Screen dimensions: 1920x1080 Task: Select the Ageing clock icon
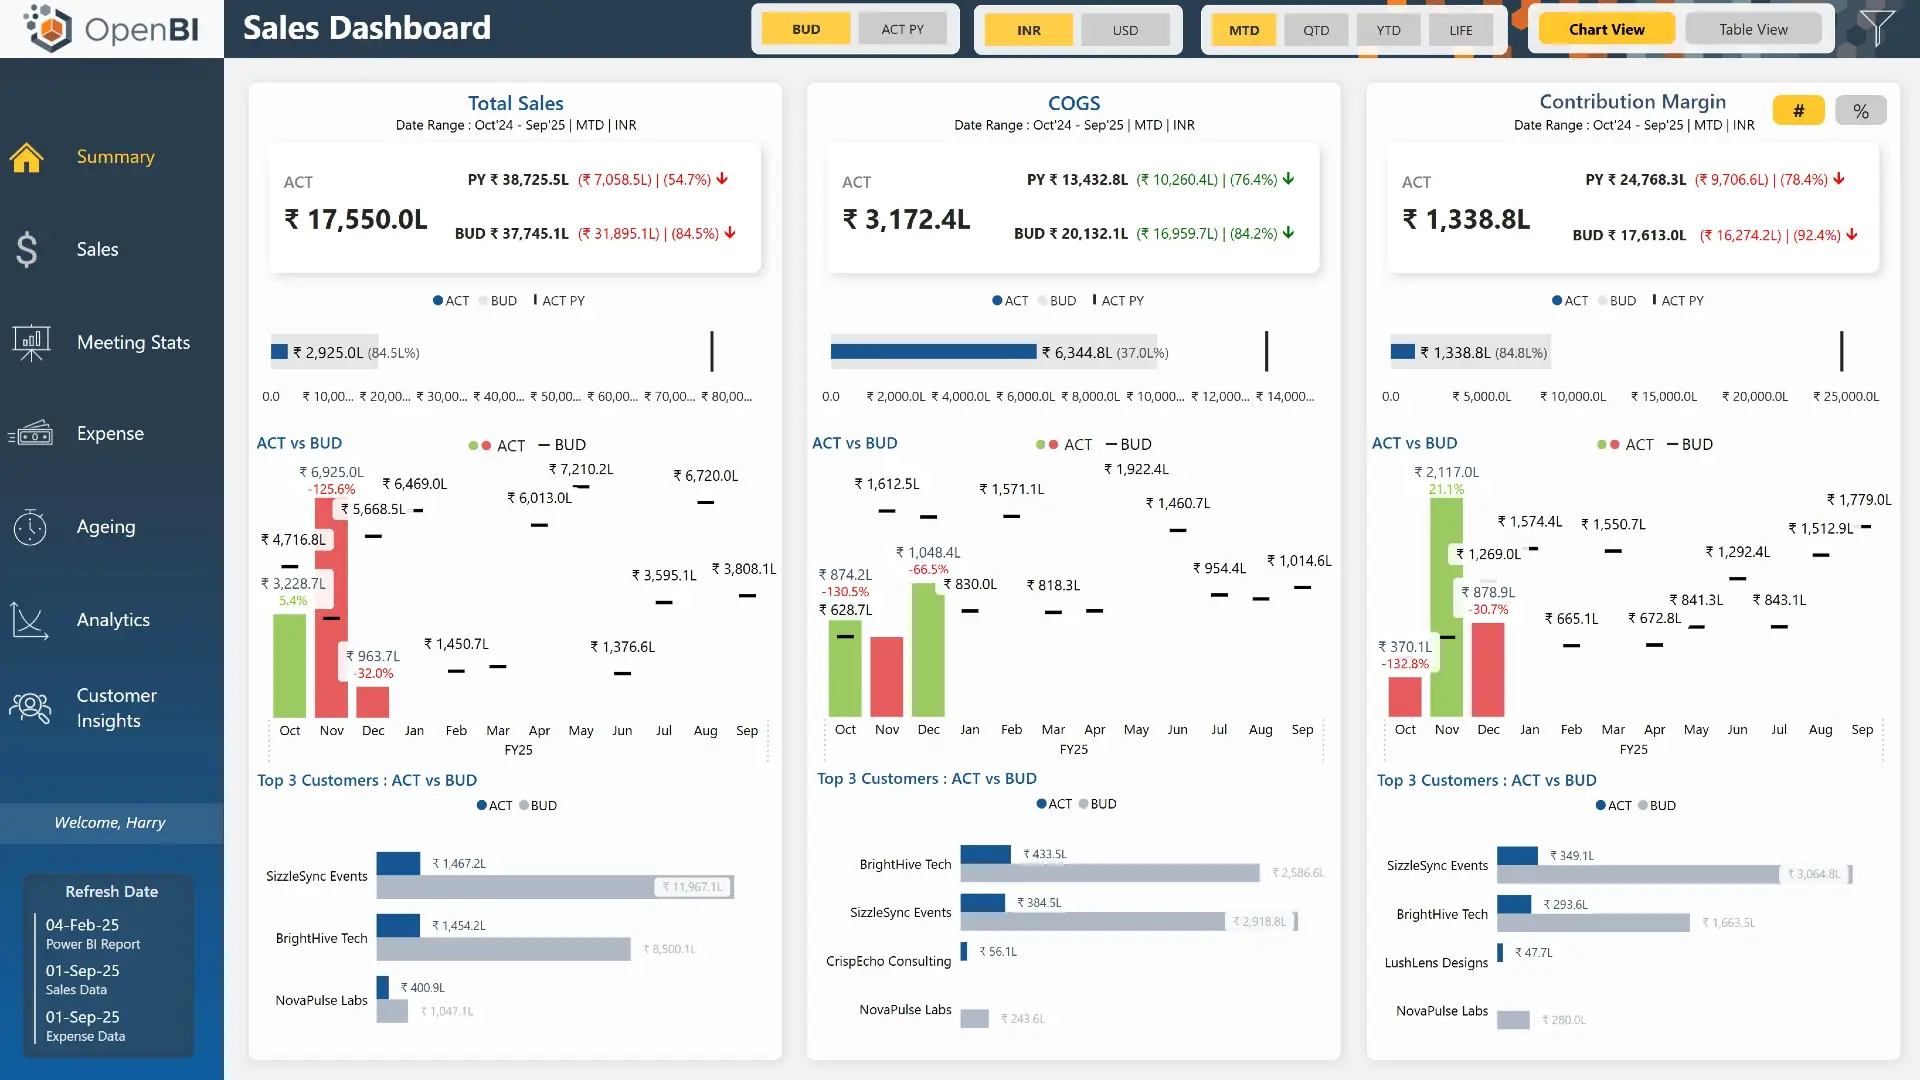[31, 527]
